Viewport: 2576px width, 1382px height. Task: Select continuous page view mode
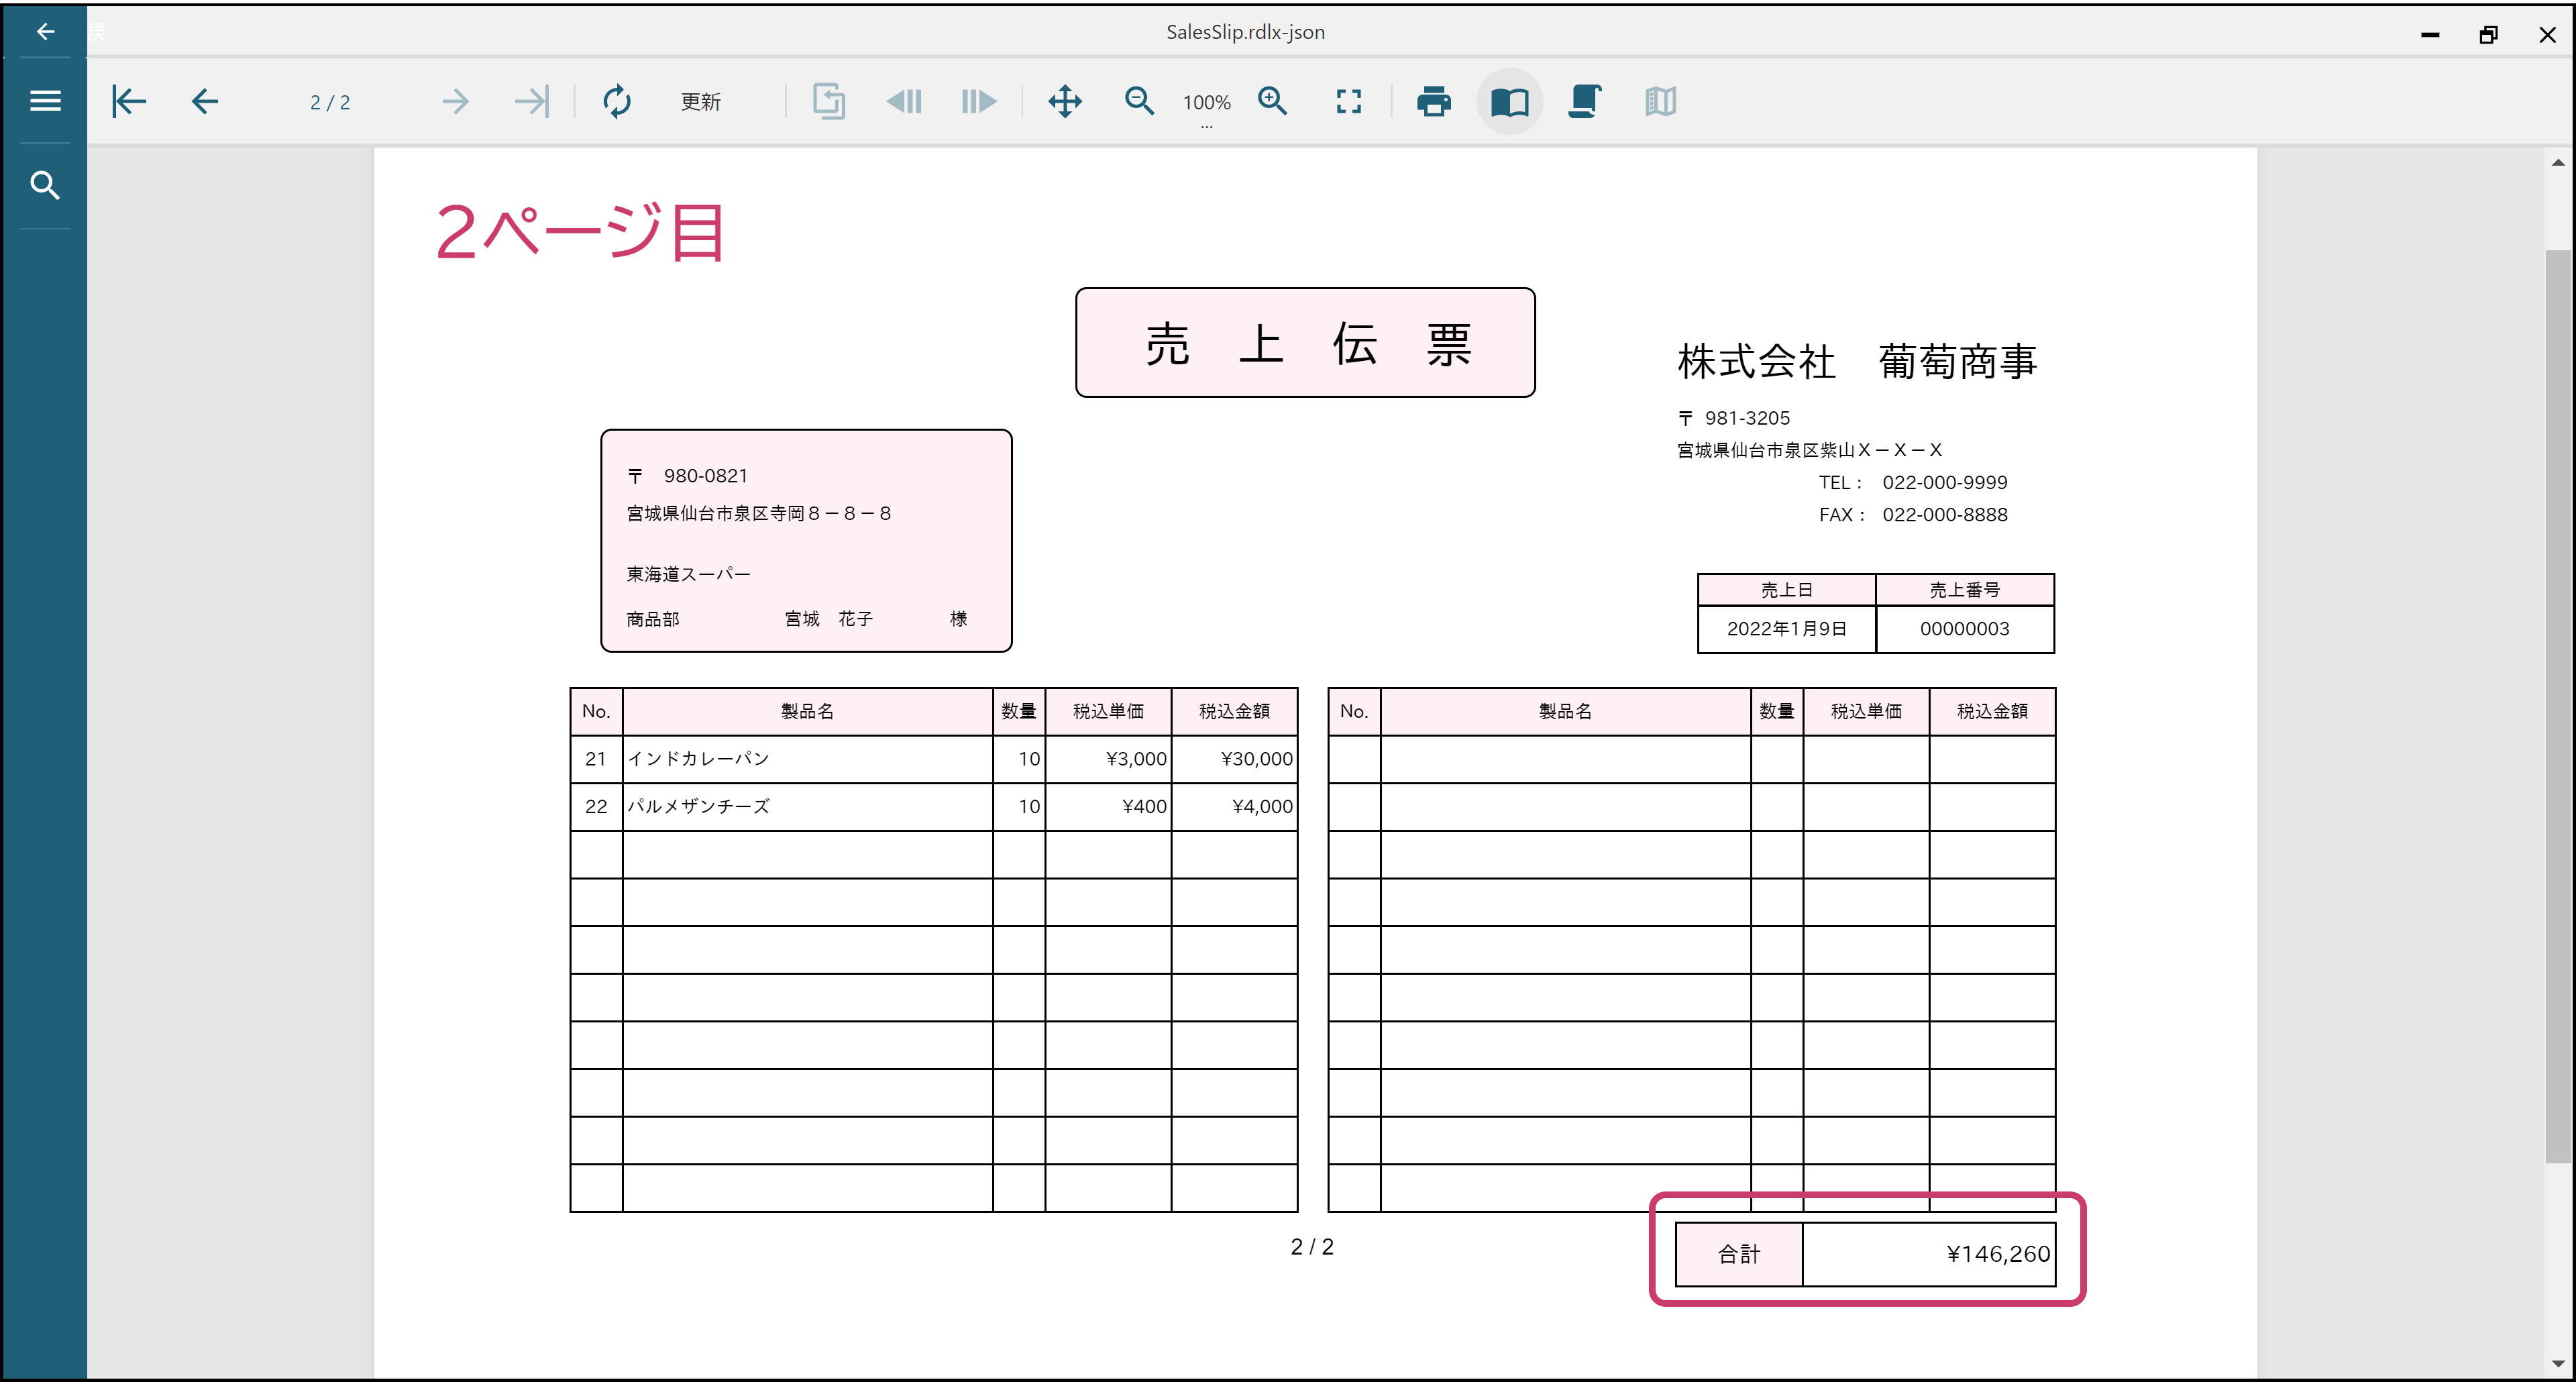coord(1584,101)
